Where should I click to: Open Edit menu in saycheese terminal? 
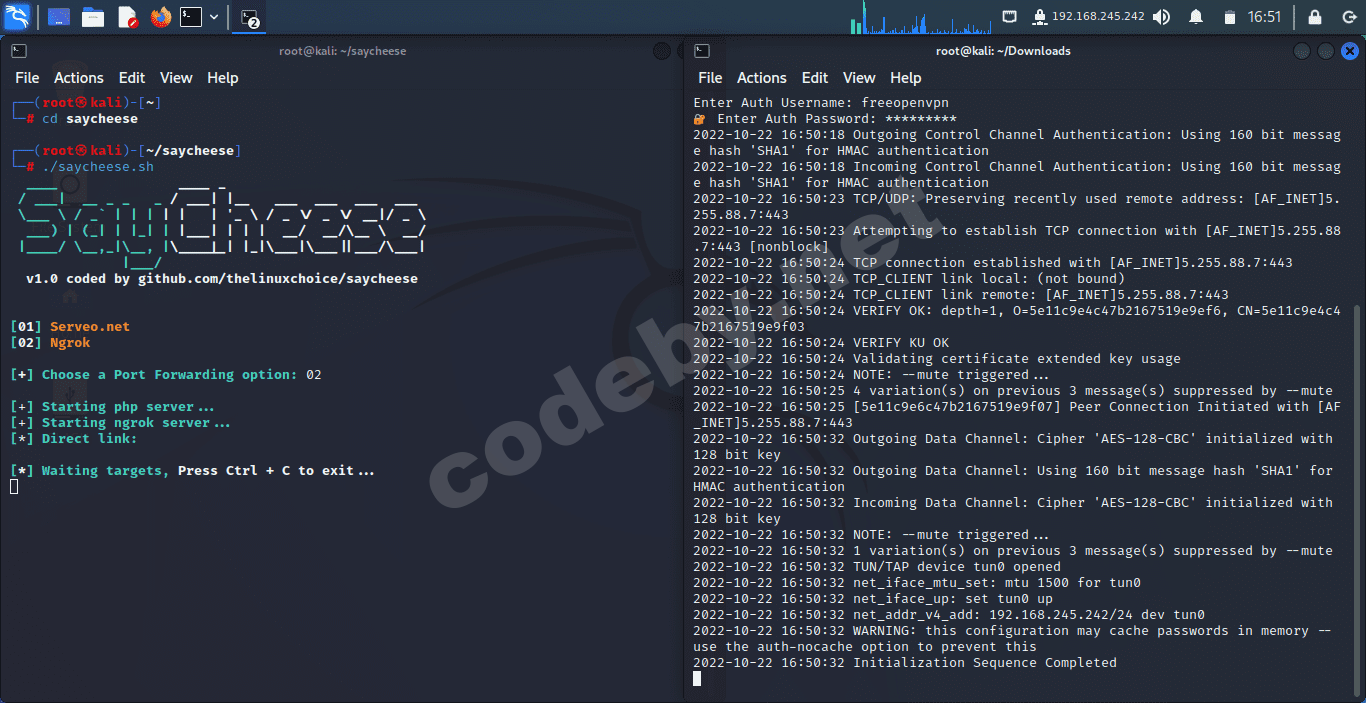tap(132, 78)
